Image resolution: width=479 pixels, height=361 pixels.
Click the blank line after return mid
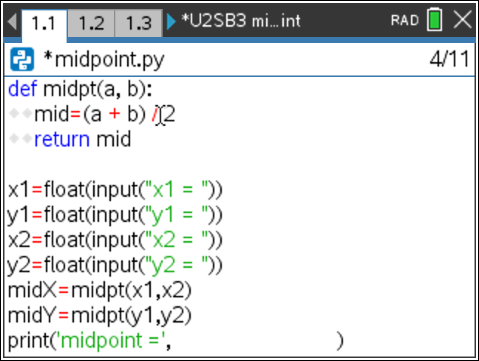(x=239, y=165)
